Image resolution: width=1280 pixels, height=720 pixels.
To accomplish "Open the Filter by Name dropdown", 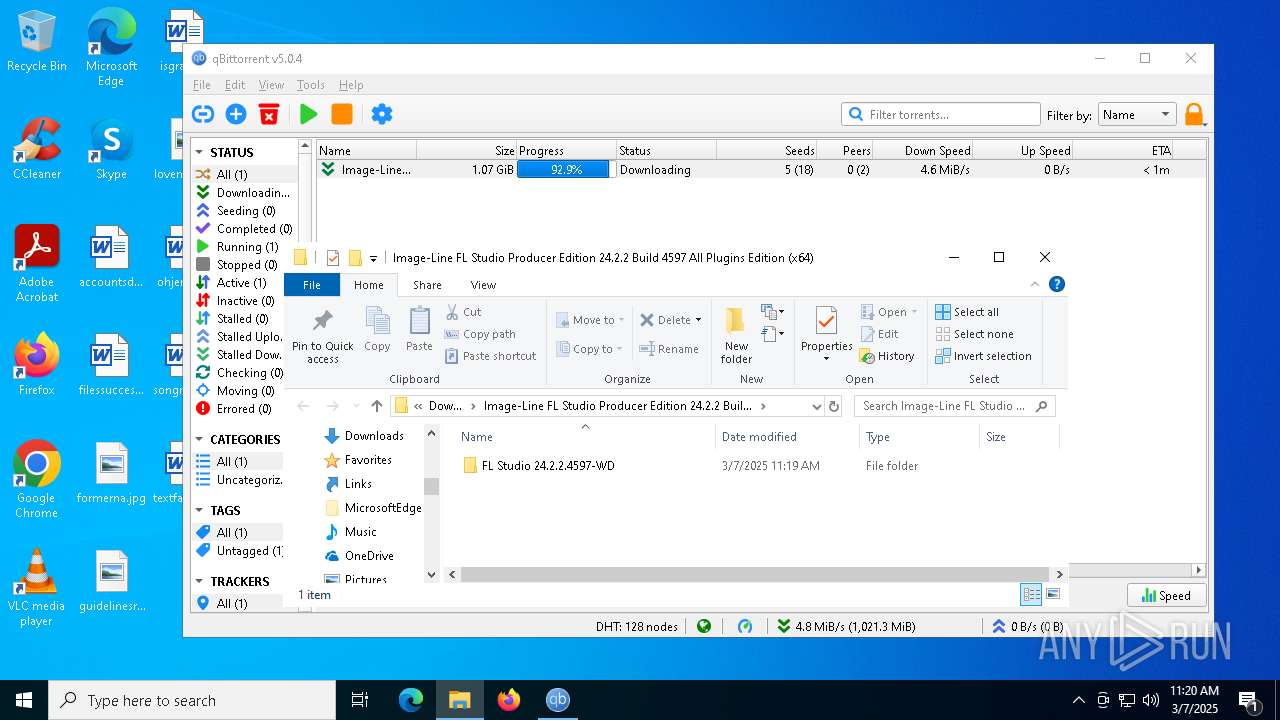I will pos(1136,115).
